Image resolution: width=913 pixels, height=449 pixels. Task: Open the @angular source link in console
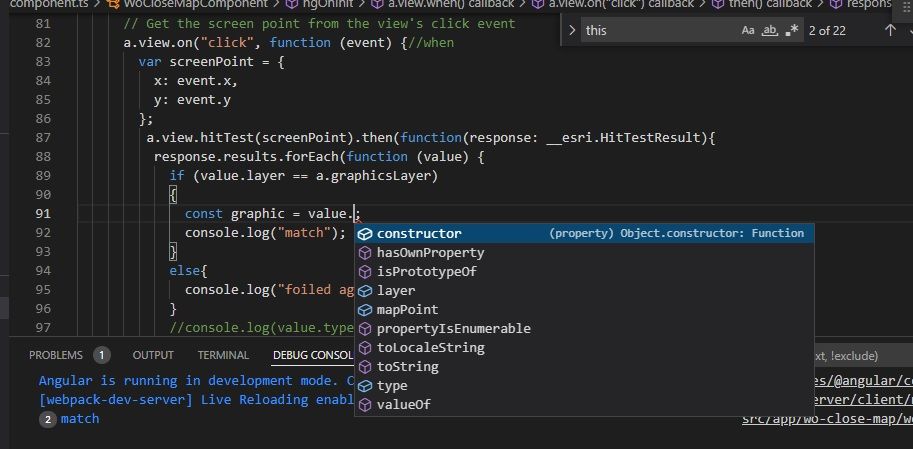863,381
